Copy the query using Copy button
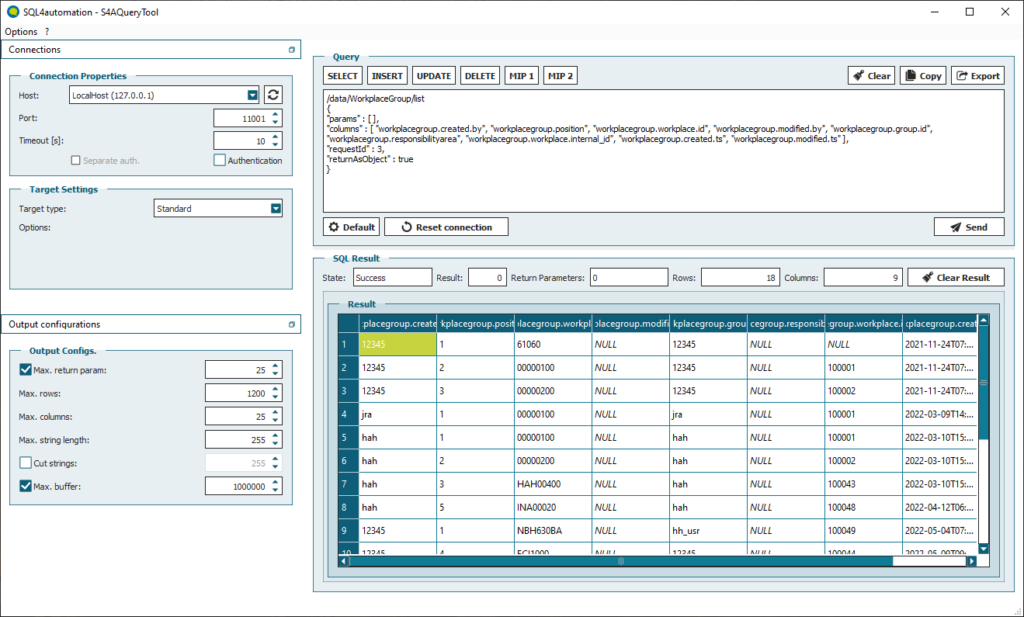The image size is (1024, 617). pos(922,76)
